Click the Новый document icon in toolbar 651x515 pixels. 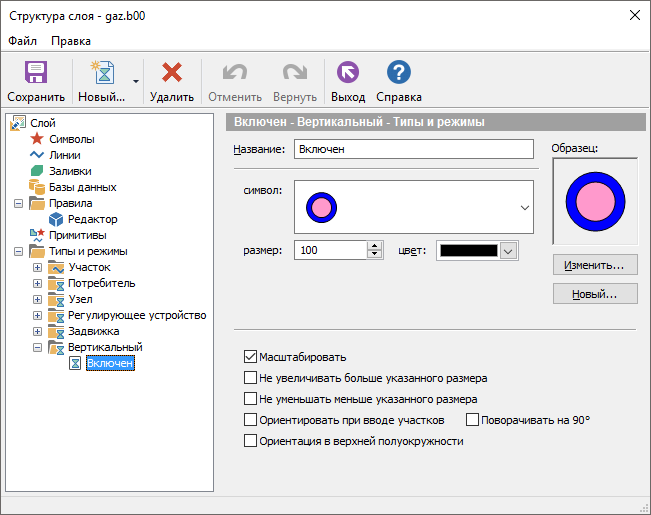(101, 73)
